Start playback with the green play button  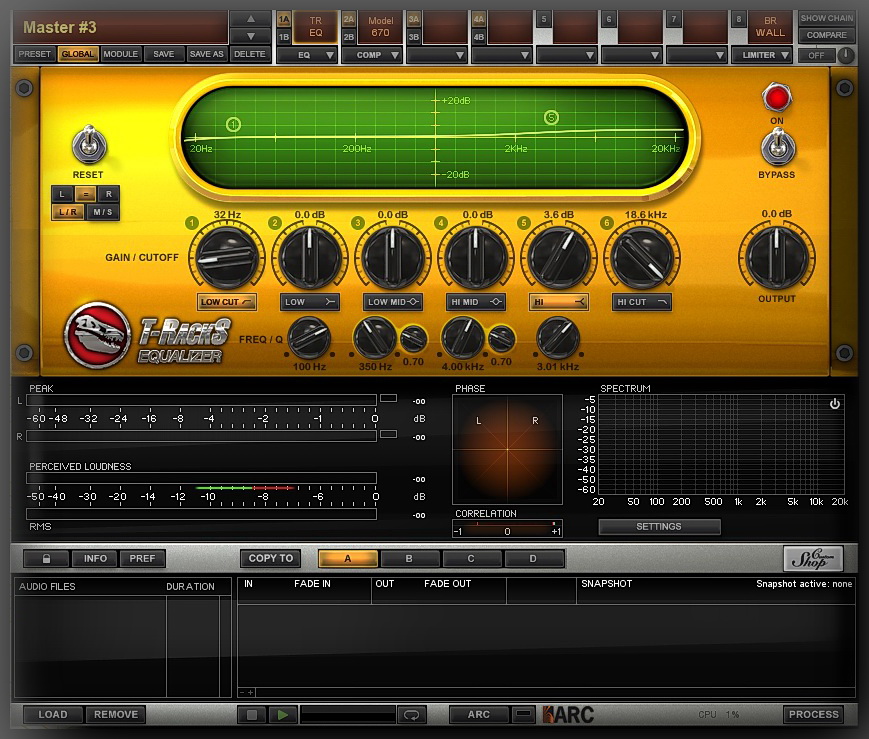tap(283, 715)
